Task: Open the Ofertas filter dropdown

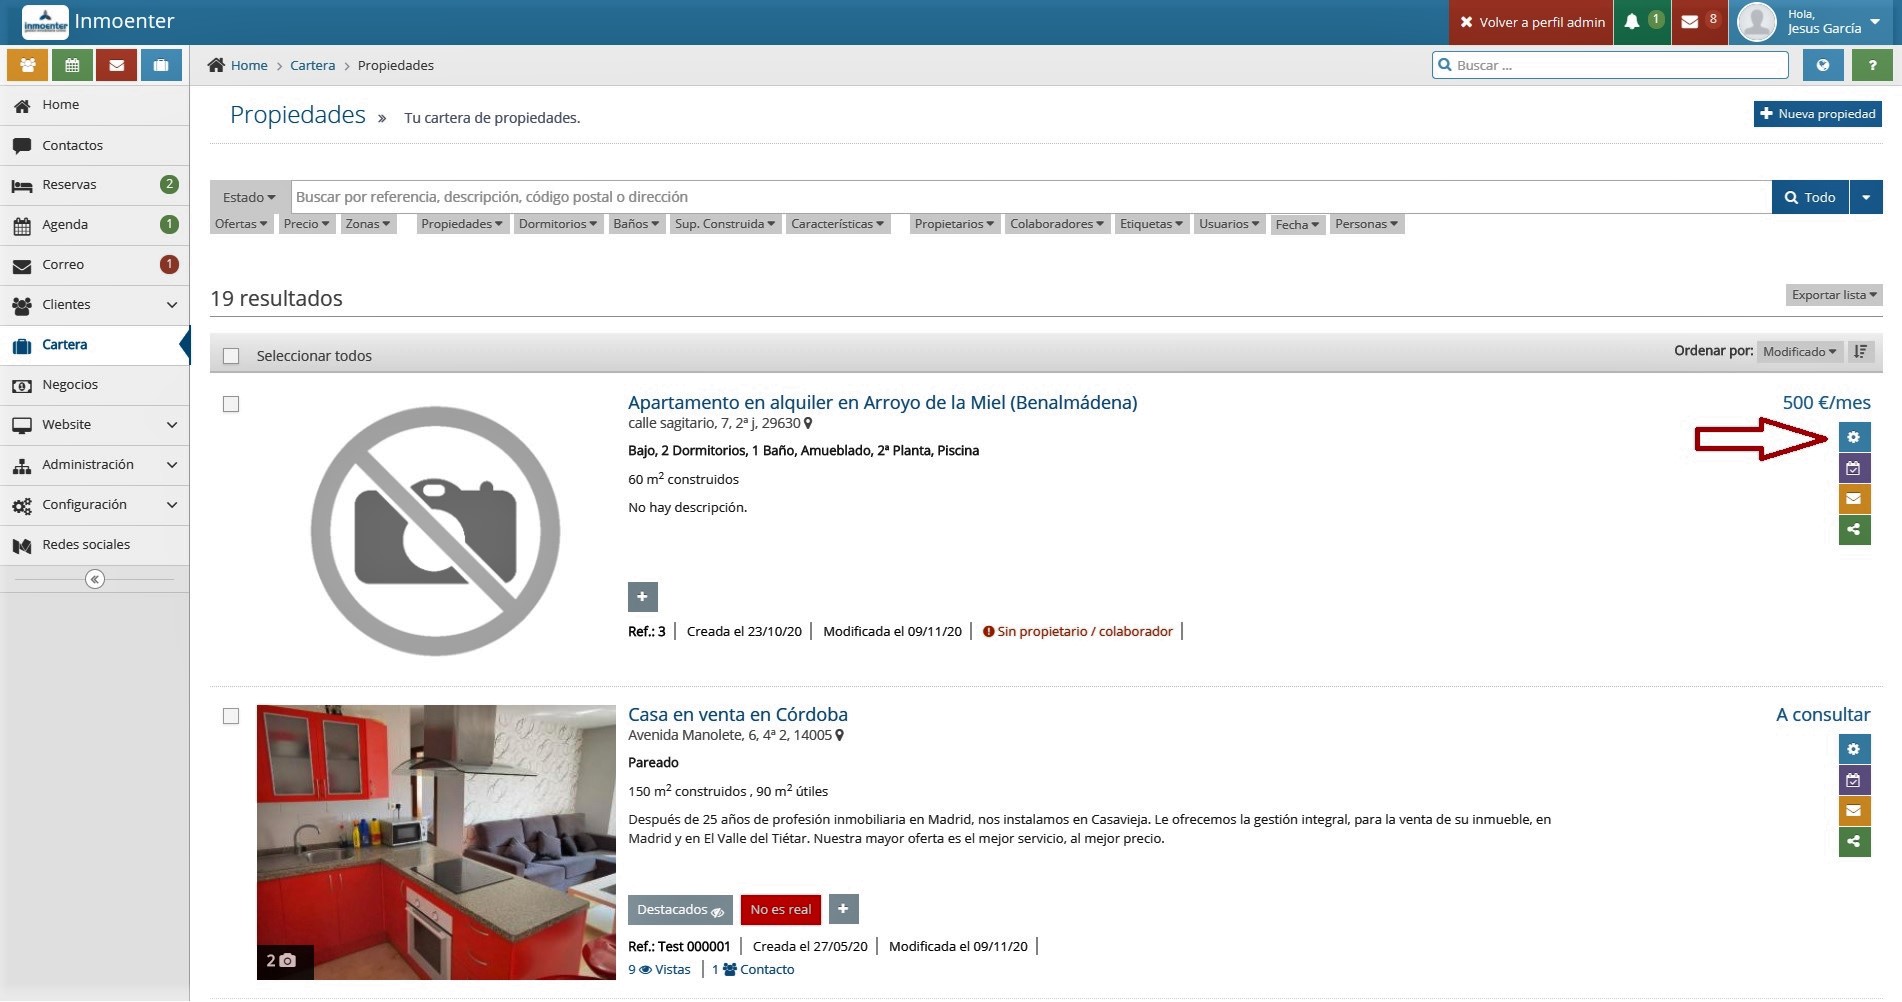Action: pyautogui.click(x=241, y=224)
